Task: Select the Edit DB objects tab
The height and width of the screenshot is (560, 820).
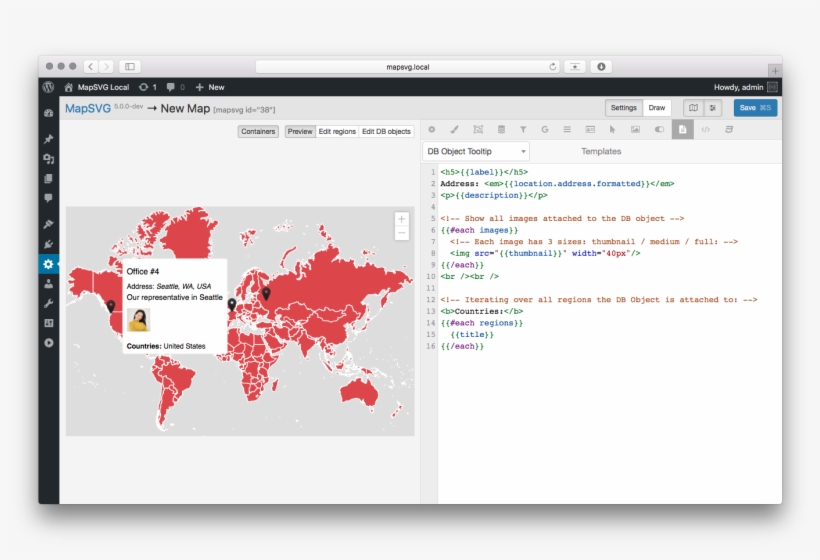Action: [386, 131]
